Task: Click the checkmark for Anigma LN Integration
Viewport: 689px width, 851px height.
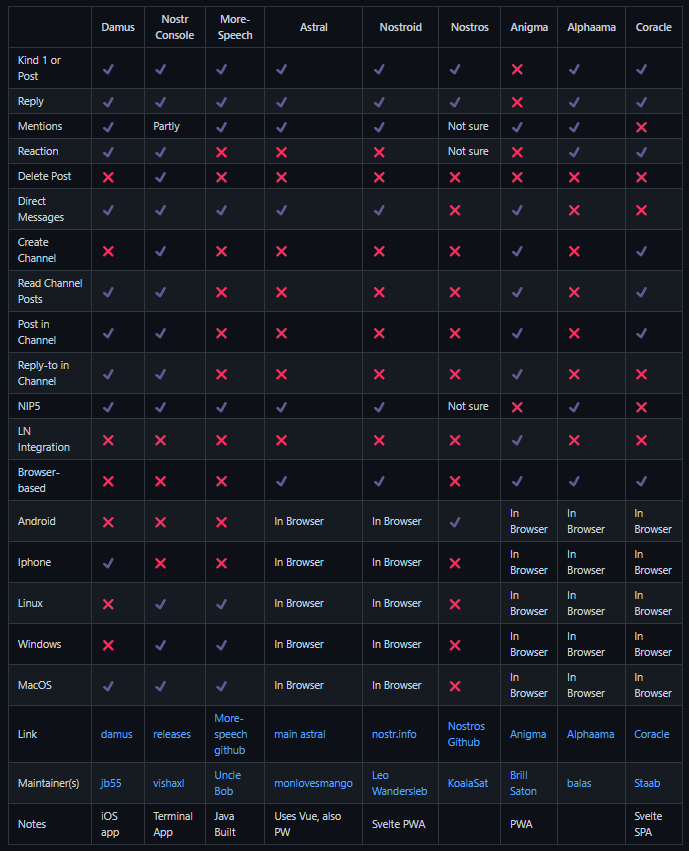Action: click(517, 440)
